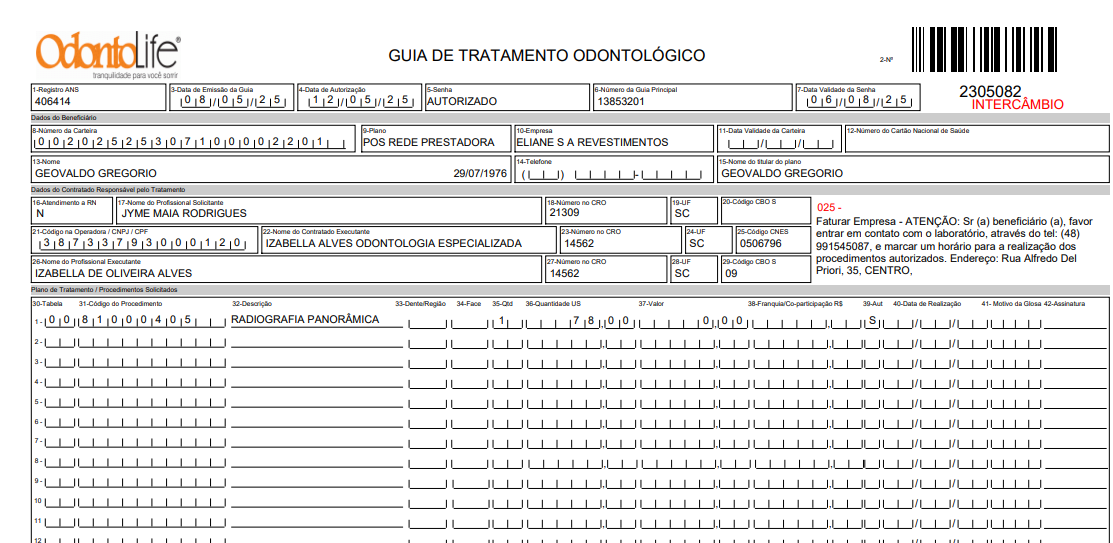Click the description line of row 8
The image size is (1113, 543).
tap(317, 463)
